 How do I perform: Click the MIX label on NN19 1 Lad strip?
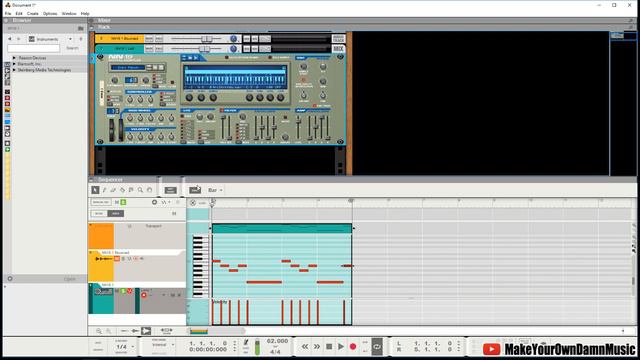point(338,49)
